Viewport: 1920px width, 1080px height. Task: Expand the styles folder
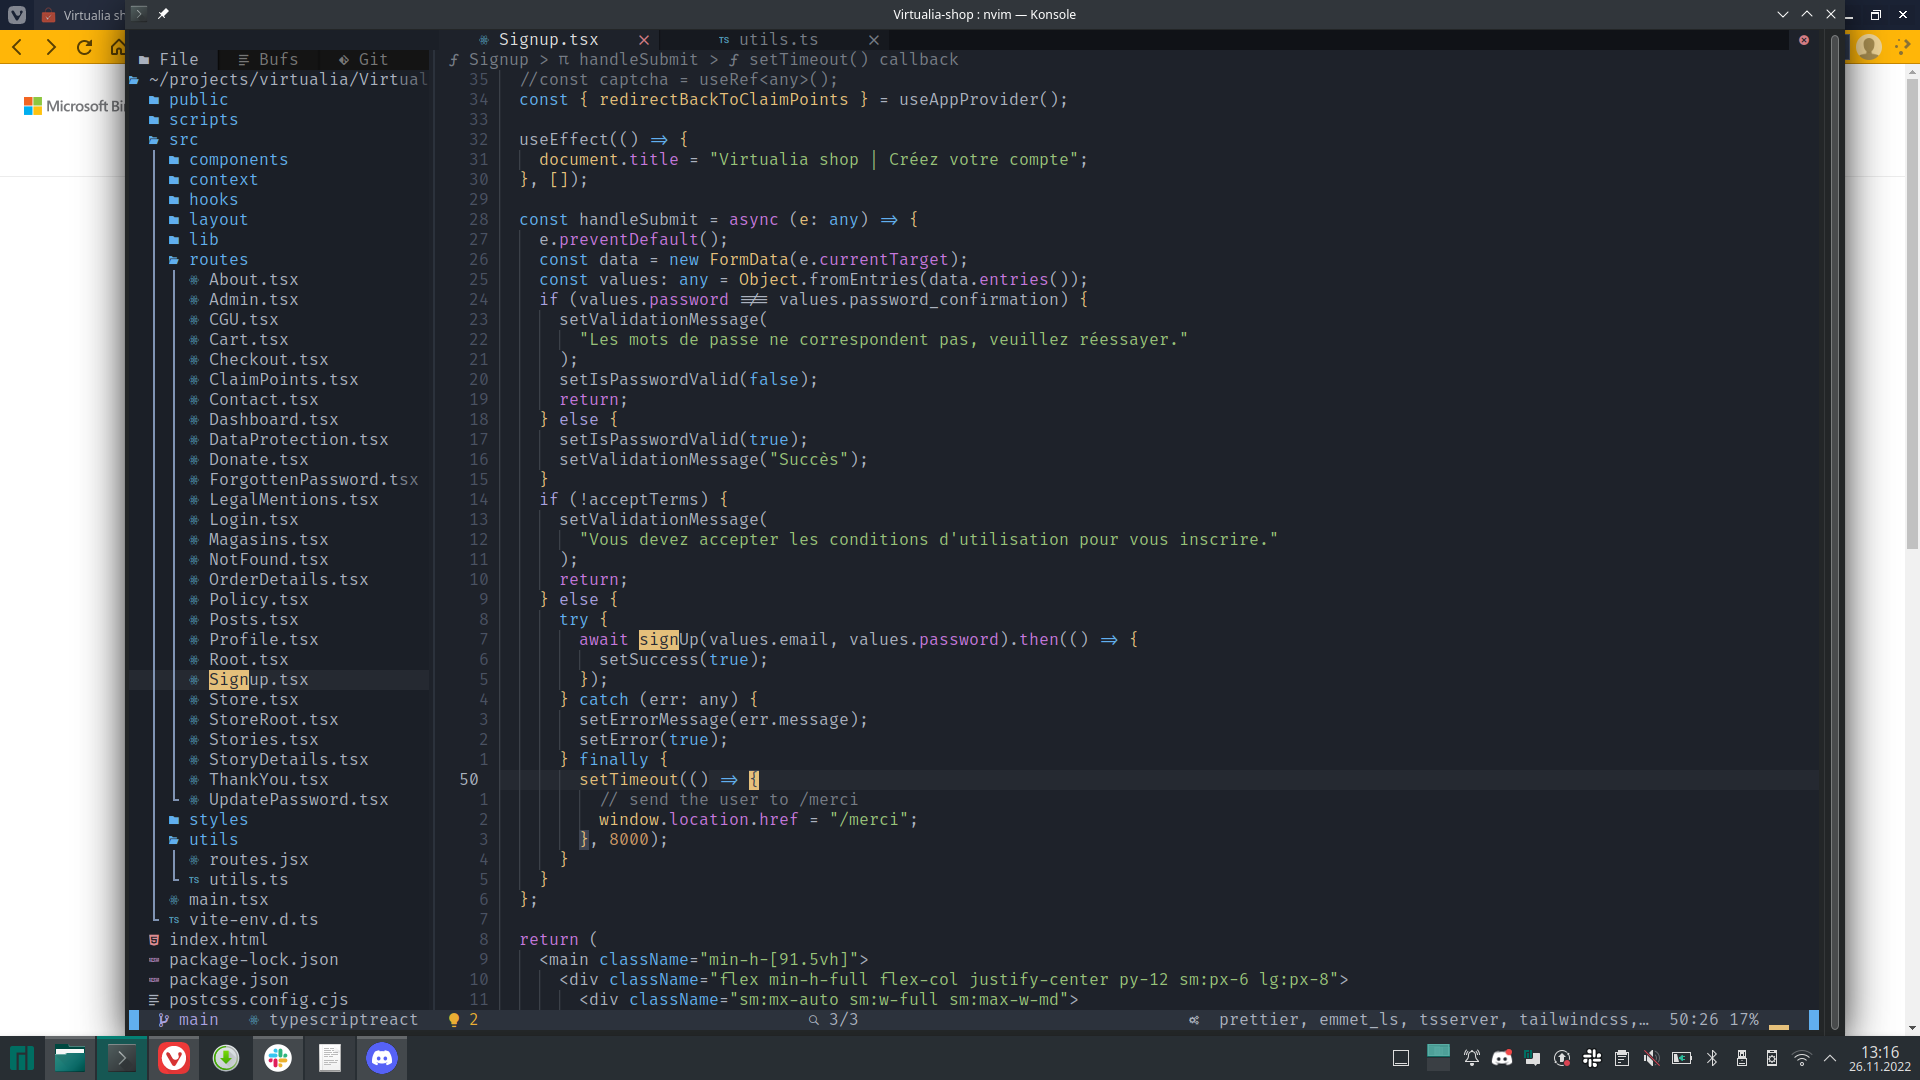pos(218,820)
